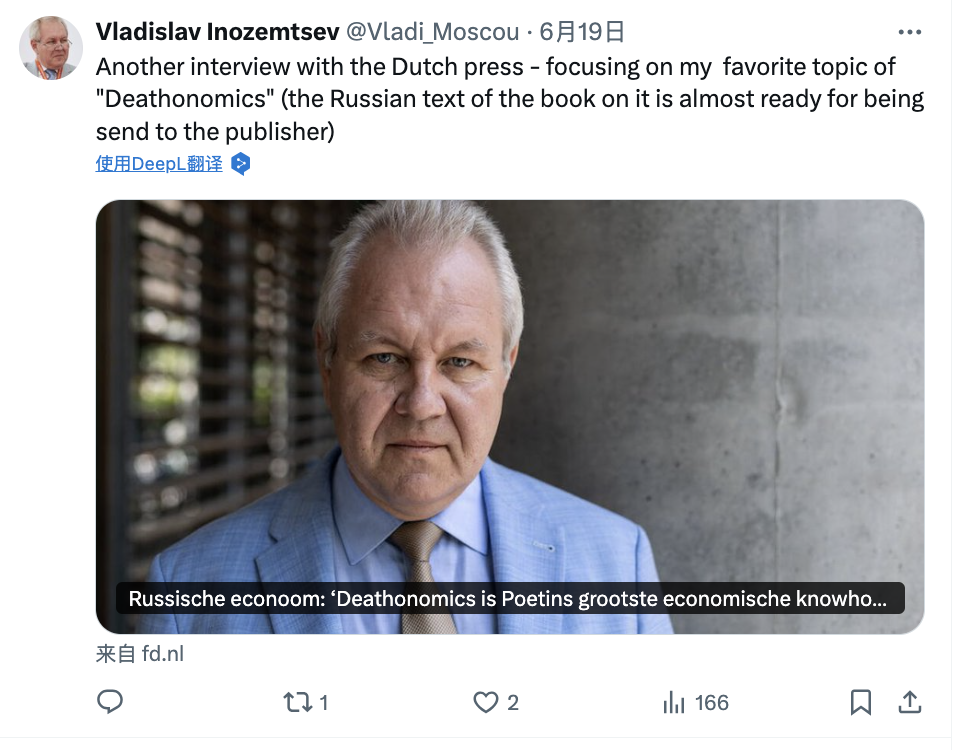Click the like count of 2
The height and width of the screenshot is (750, 978).
pyautogui.click(x=513, y=703)
